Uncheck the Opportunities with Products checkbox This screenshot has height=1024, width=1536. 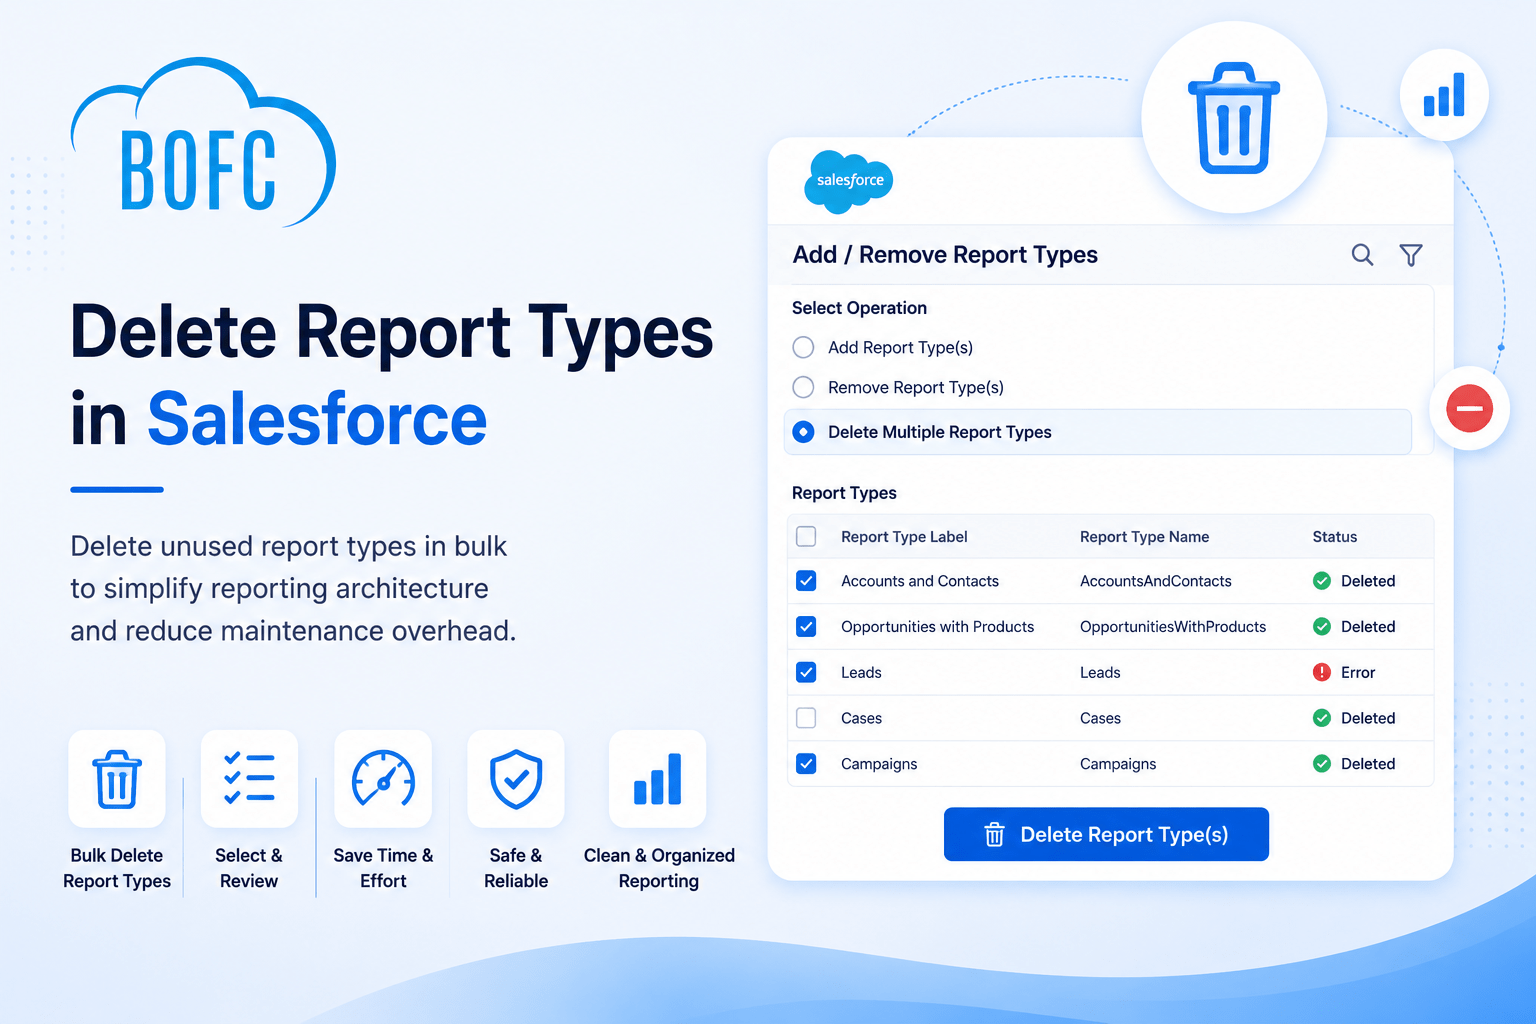806,627
